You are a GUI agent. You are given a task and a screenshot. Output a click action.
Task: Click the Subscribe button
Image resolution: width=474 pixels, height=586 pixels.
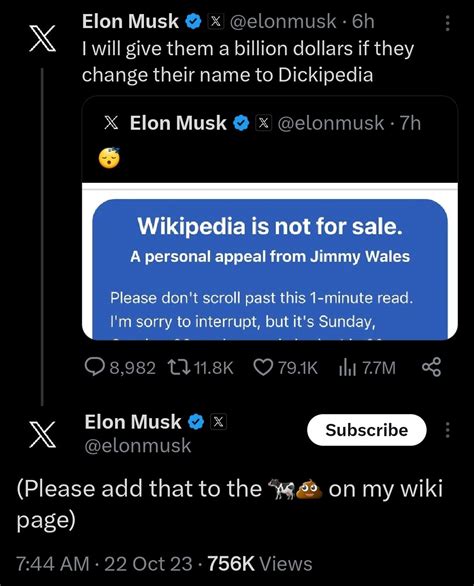coord(367,430)
